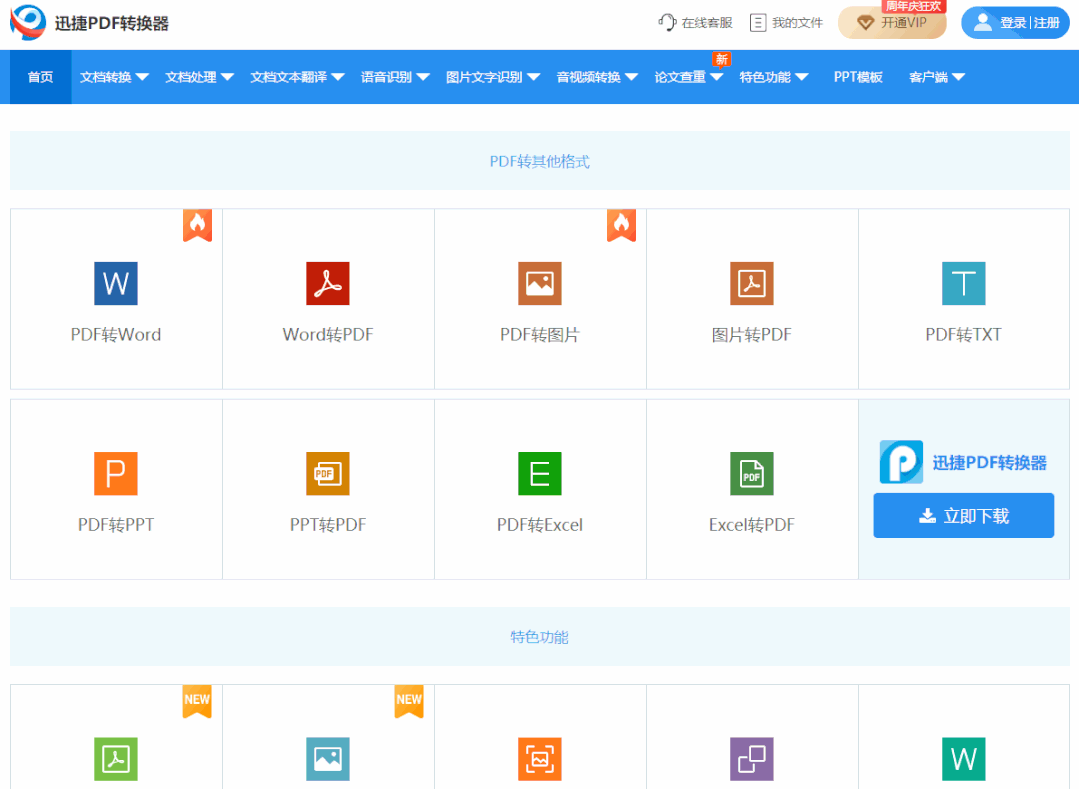Select the PPT转PDF icon
This screenshot has width=1079, height=789.
pos(328,473)
